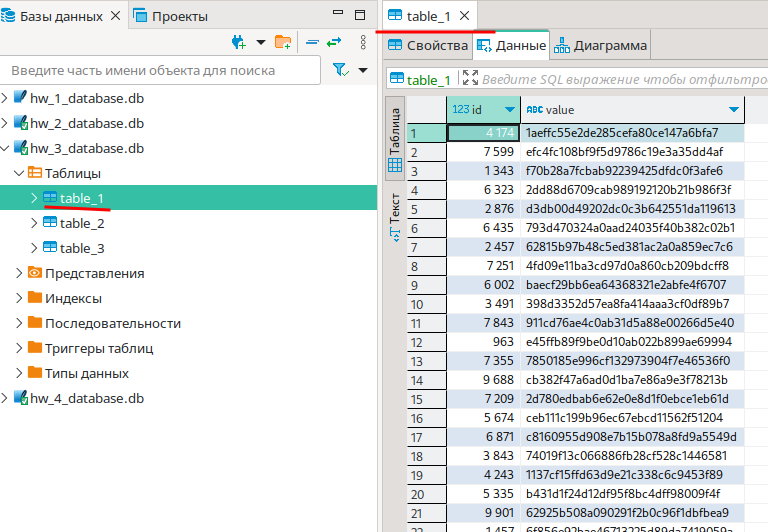Screen dimensions: 768x532
Task: Open the Свойства tab
Action: 428,46
